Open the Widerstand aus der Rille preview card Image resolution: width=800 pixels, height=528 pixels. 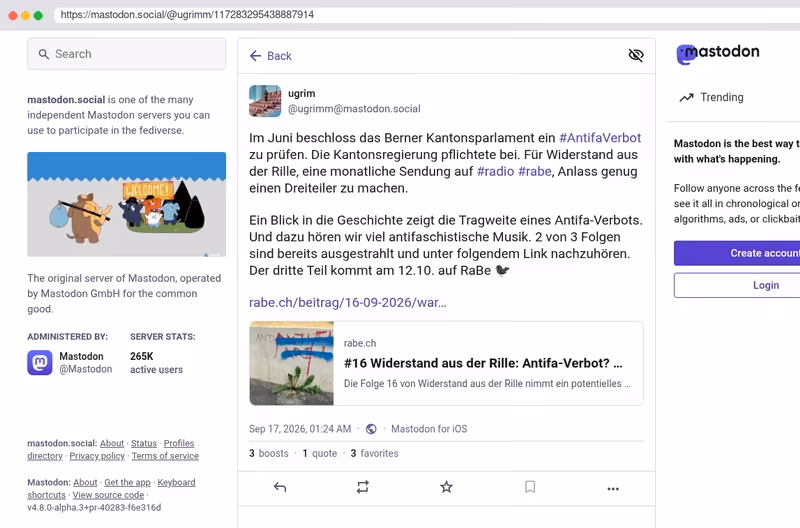tap(446, 363)
